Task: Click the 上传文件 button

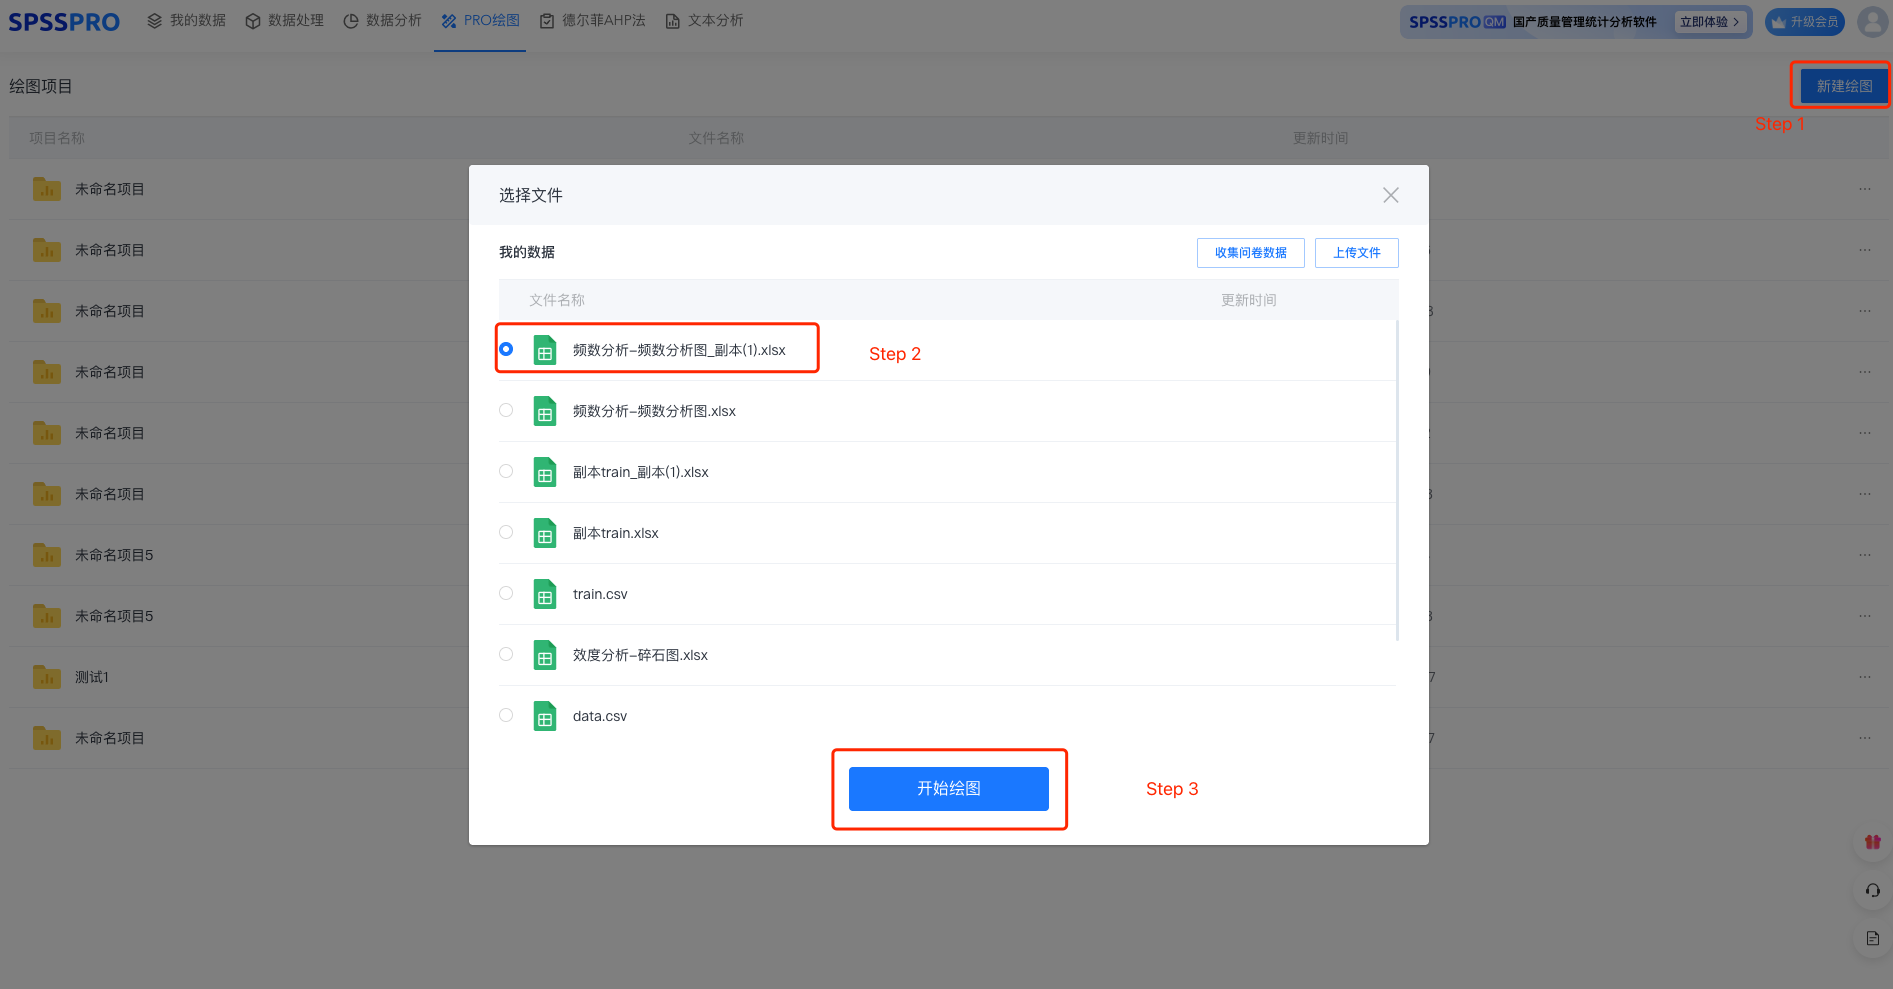Action: 1356,253
